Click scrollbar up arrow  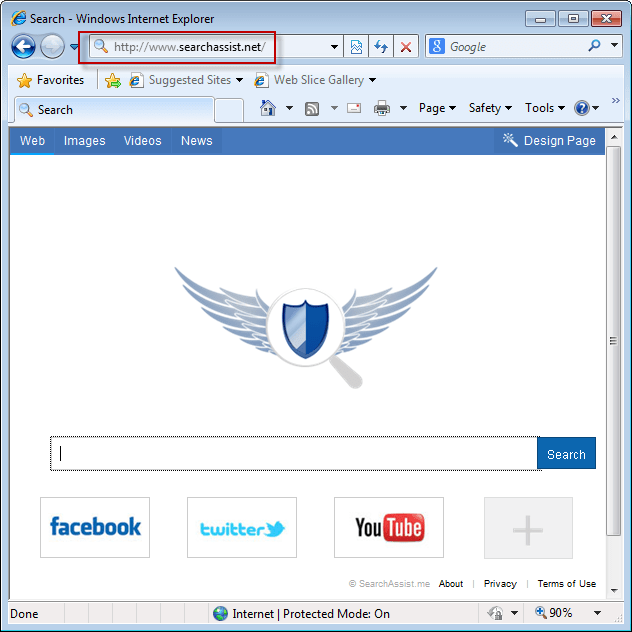614,137
